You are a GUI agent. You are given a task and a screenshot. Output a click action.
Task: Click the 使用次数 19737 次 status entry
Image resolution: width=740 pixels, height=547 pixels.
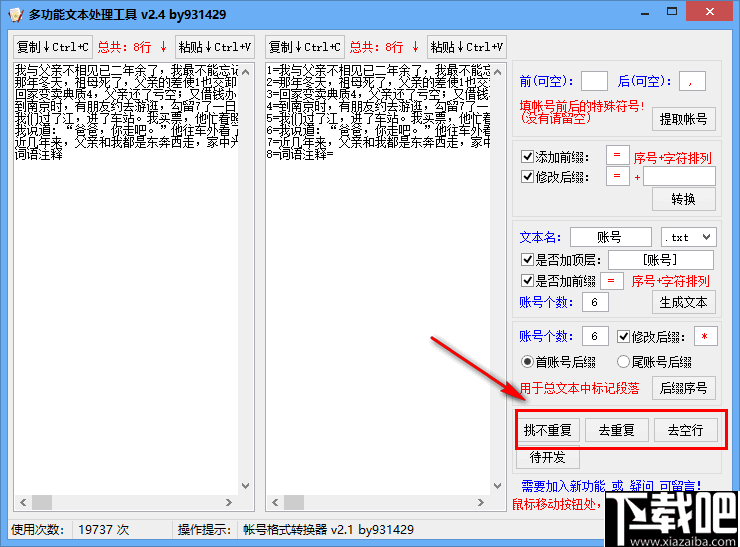(70, 530)
